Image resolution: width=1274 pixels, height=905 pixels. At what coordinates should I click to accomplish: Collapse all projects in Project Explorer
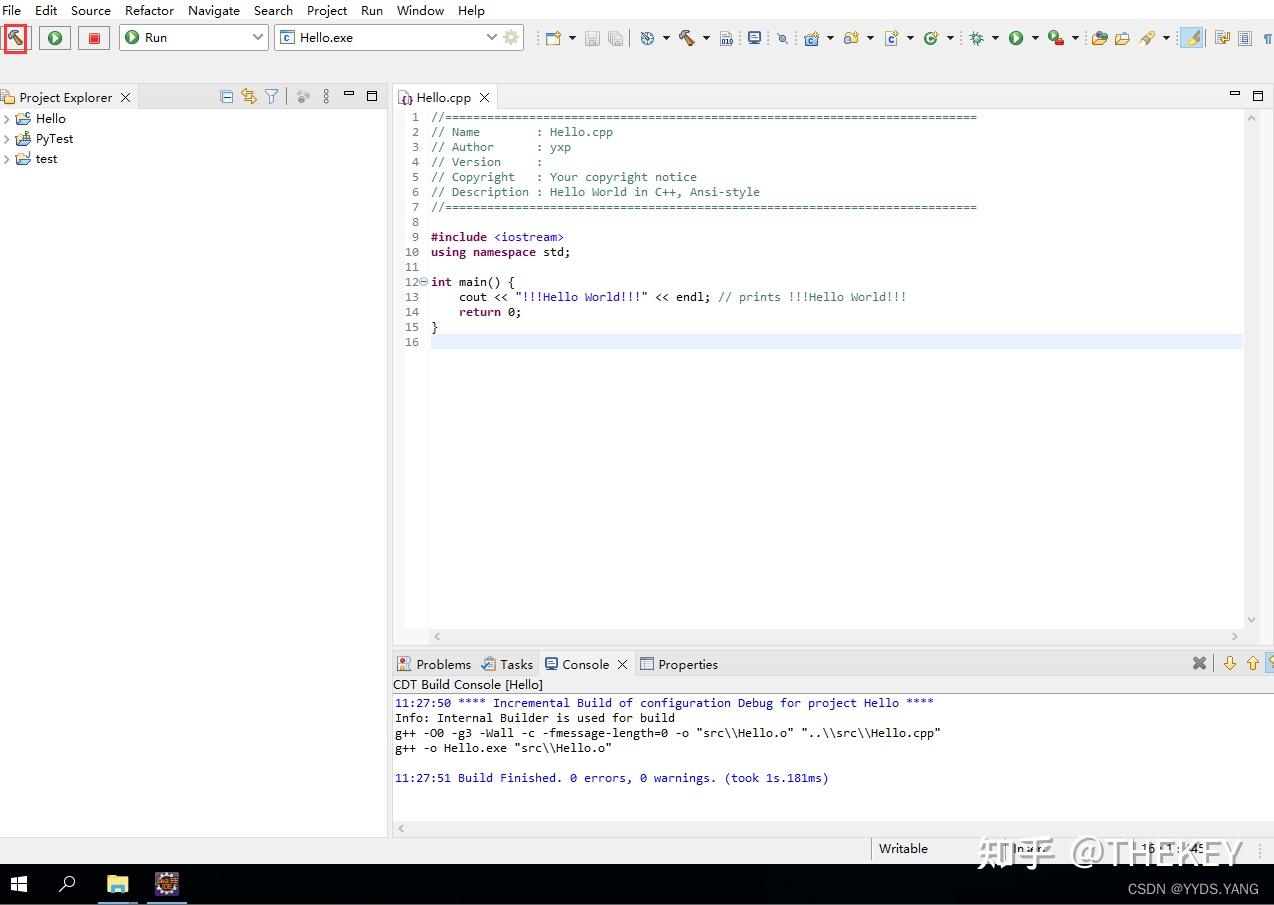click(227, 96)
